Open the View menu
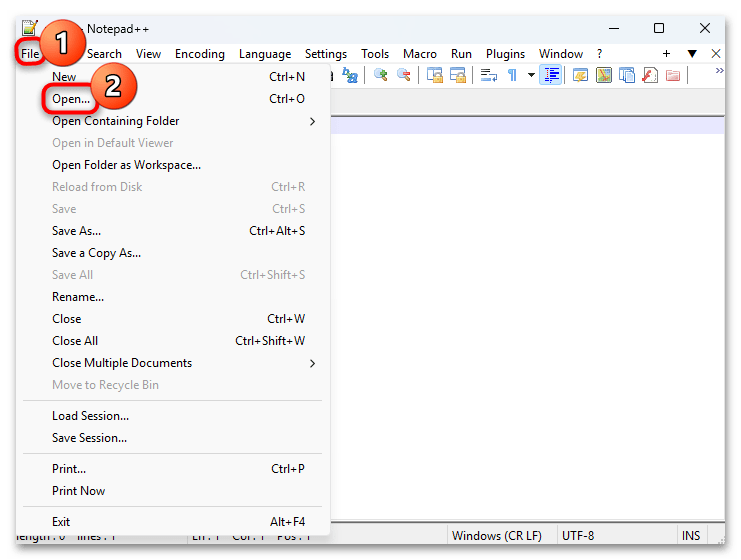Image resolution: width=741 pixels, height=560 pixels. coord(148,54)
